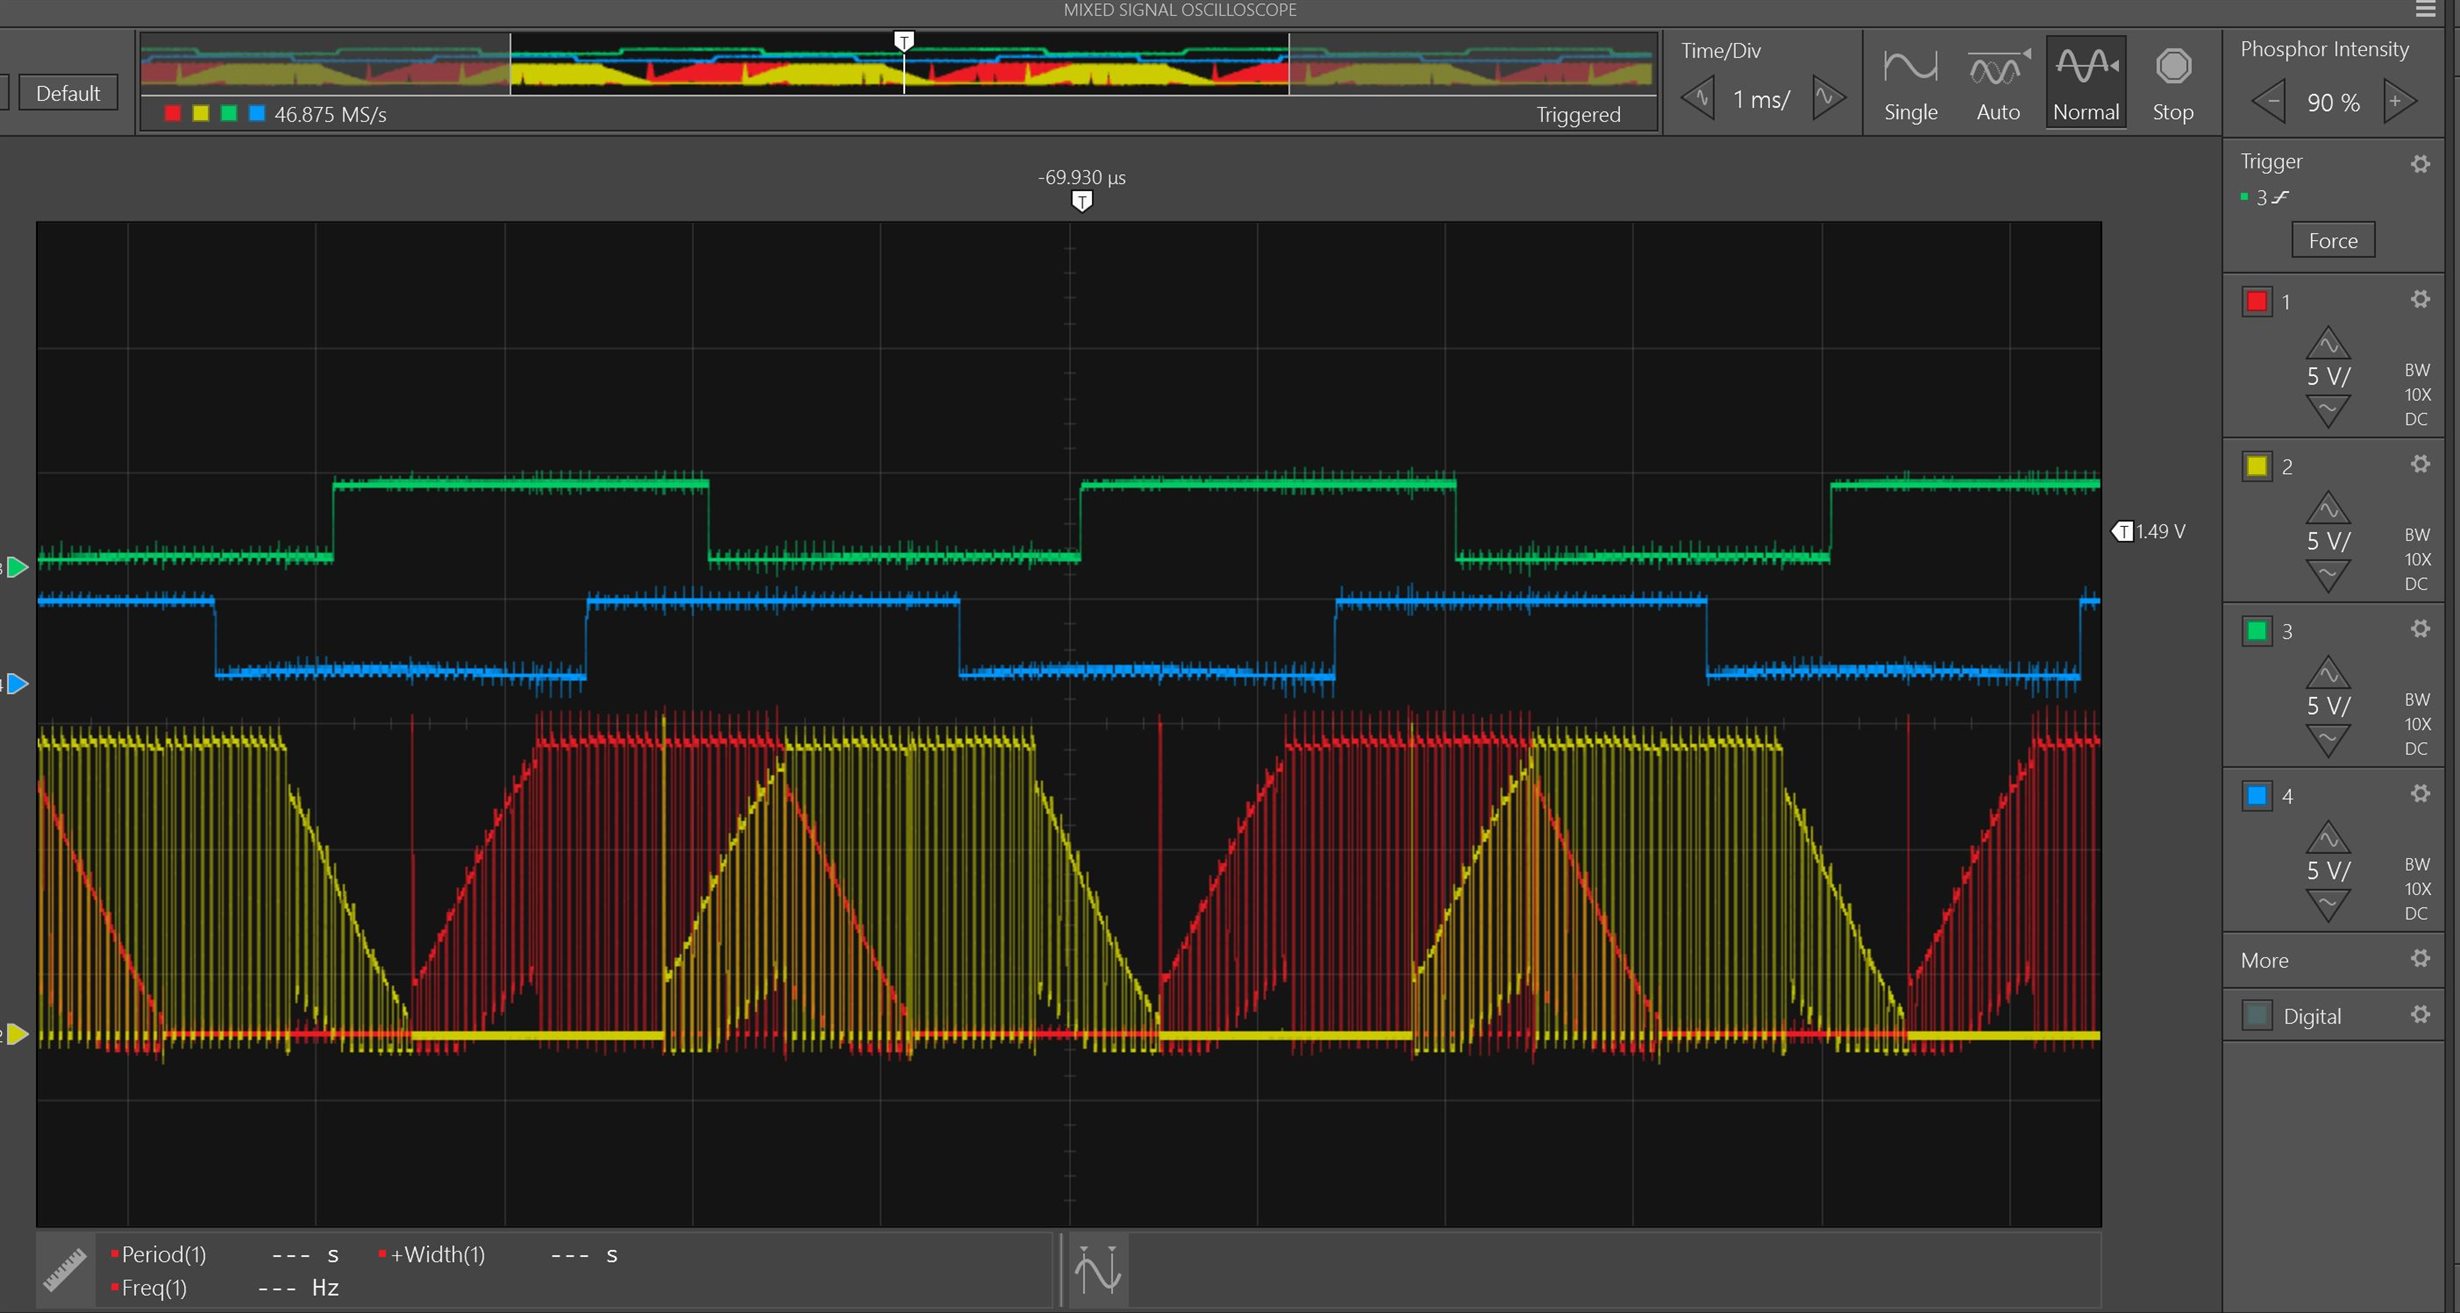Click the 46.875 MS/s sample rate
This screenshot has height=1313, width=2460.
[330, 114]
